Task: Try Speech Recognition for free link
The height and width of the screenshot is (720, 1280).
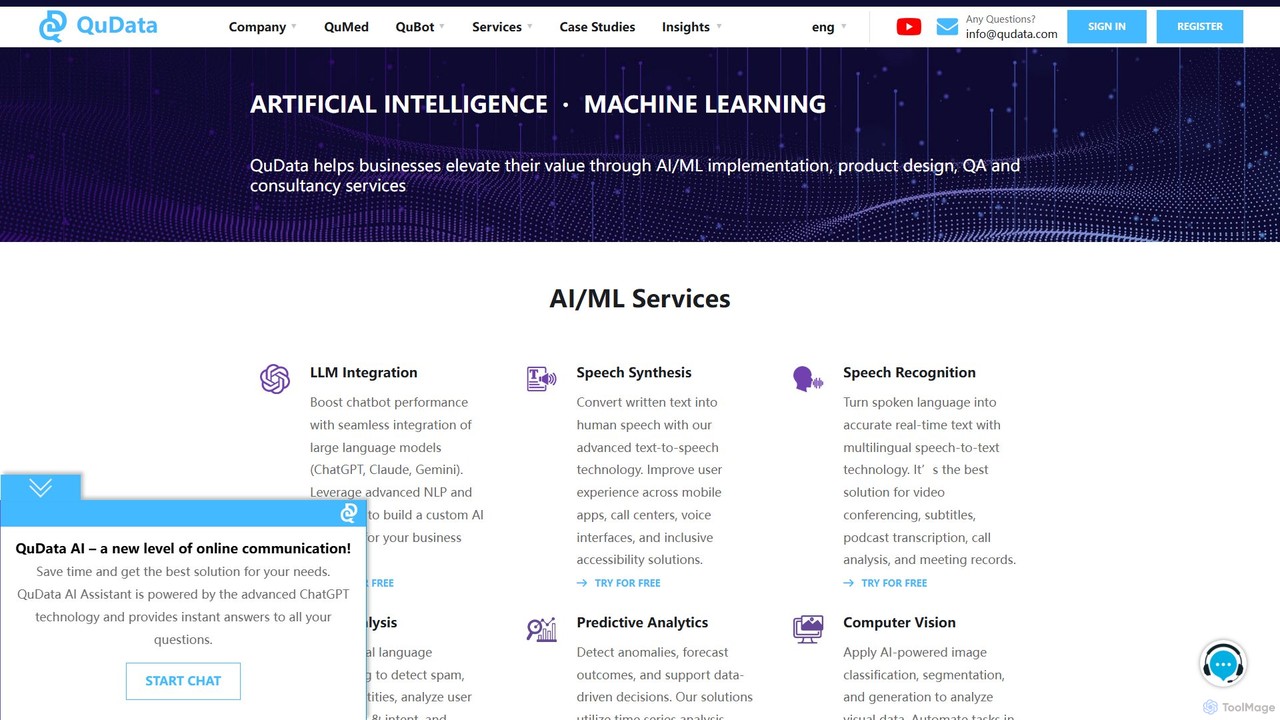Action: [x=885, y=583]
